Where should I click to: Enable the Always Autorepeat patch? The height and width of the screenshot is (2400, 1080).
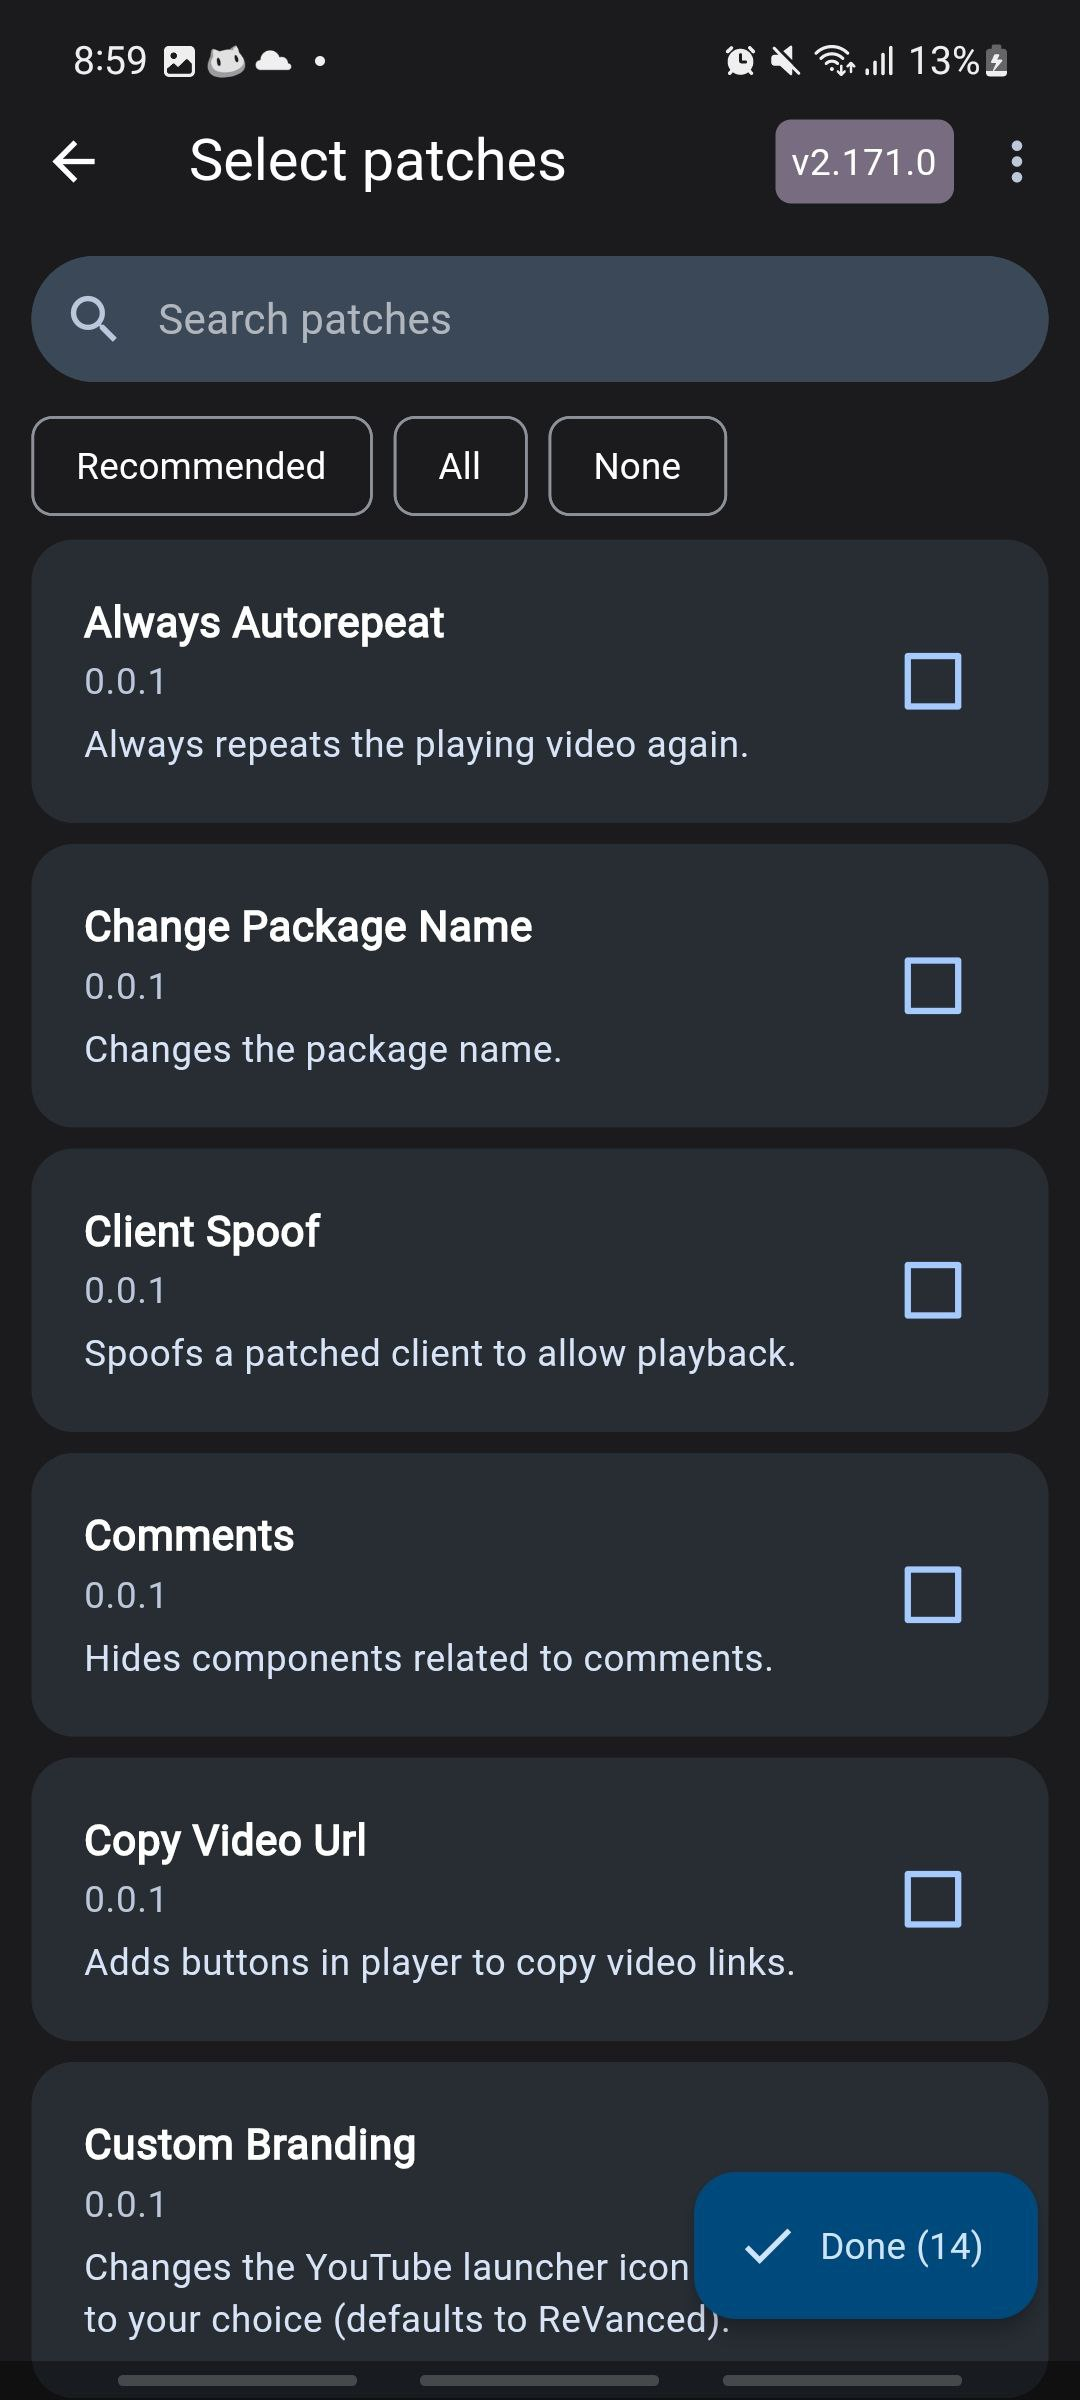[x=931, y=681]
